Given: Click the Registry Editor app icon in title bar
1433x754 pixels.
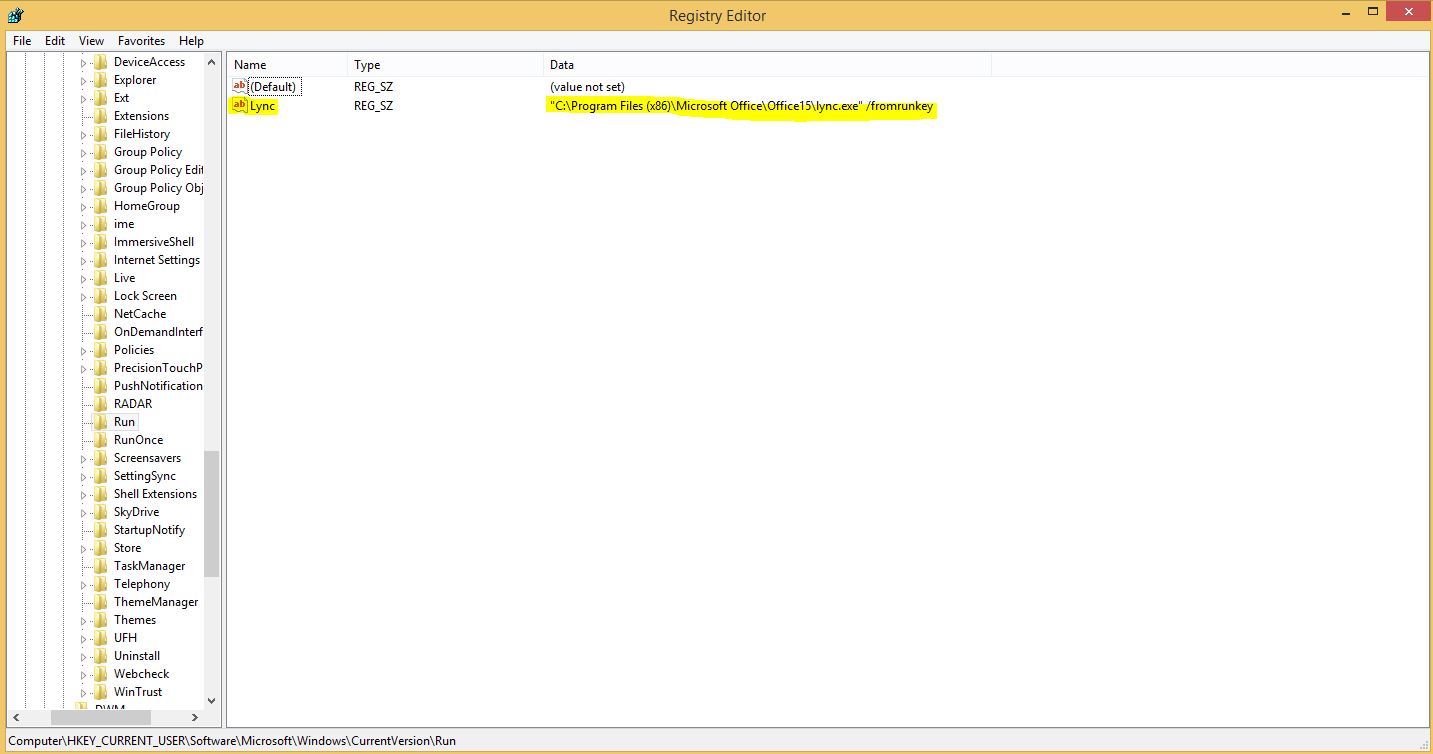Looking at the screenshot, I should pyautogui.click(x=15, y=15).
